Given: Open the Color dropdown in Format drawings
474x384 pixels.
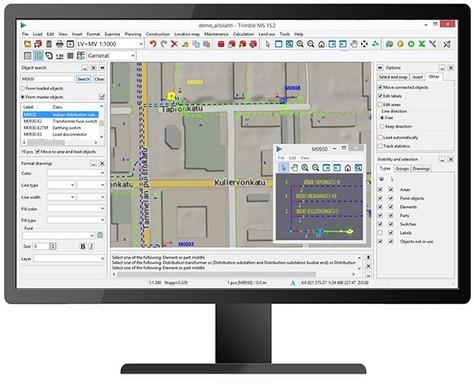Looking at the screenshot, I should pyautogui.click(x=76, y=173).
